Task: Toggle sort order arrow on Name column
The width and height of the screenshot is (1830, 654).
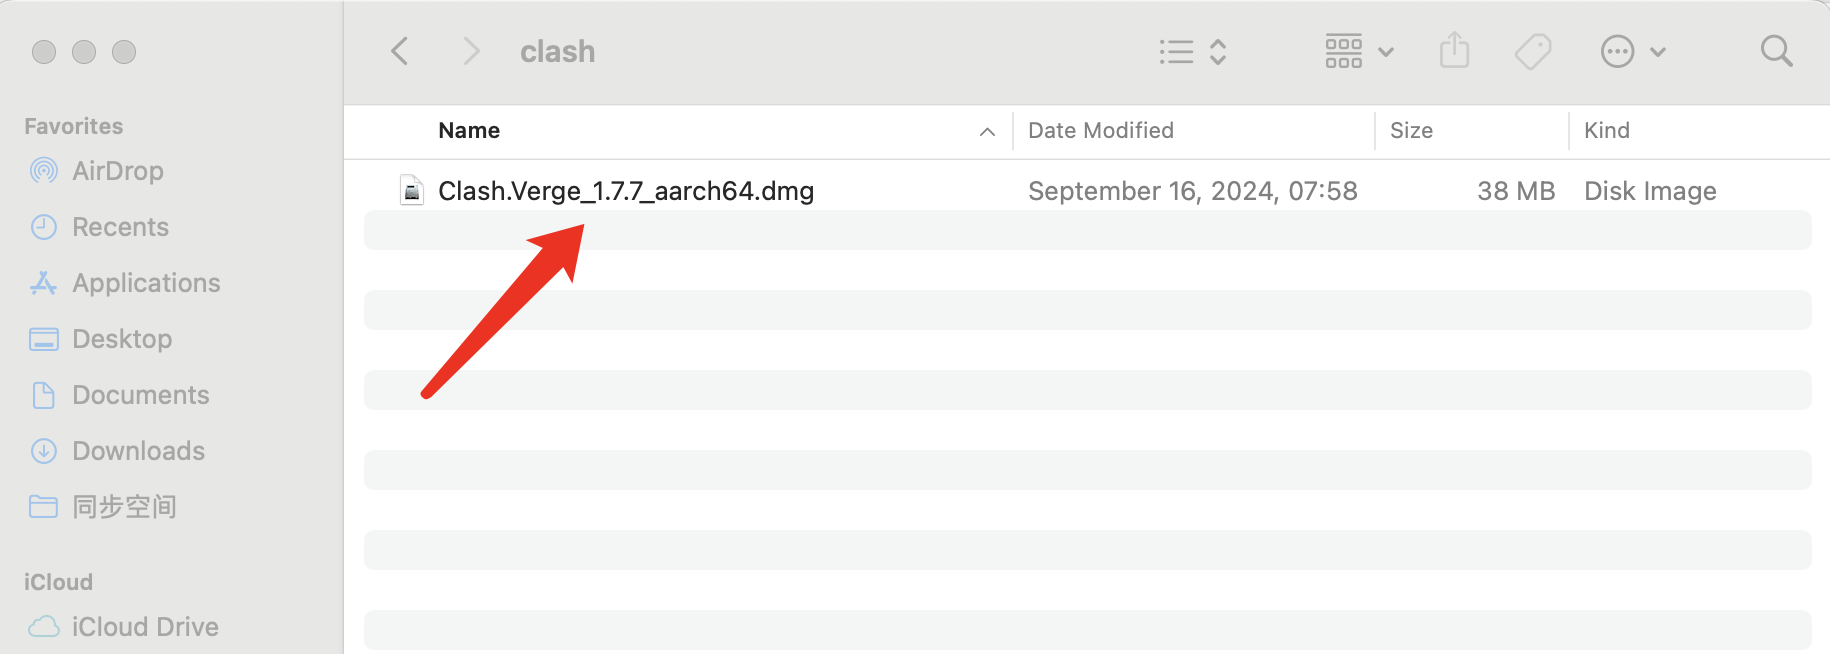Action: (x=987, y=131)
